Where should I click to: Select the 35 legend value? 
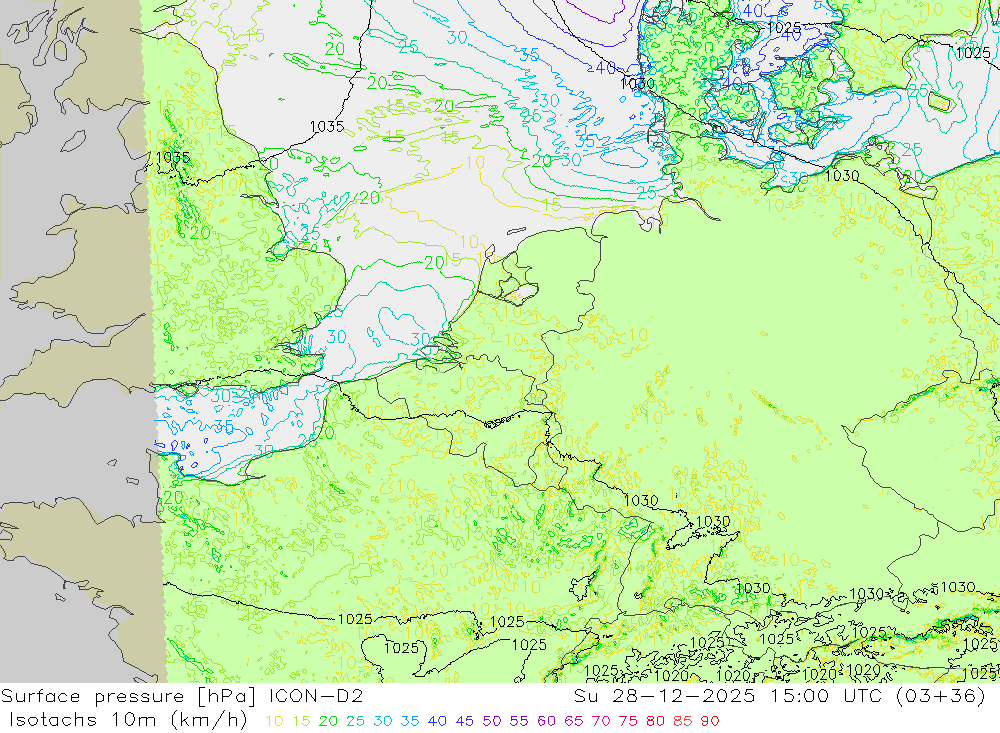pyautogui.click(x=410, y=721)
